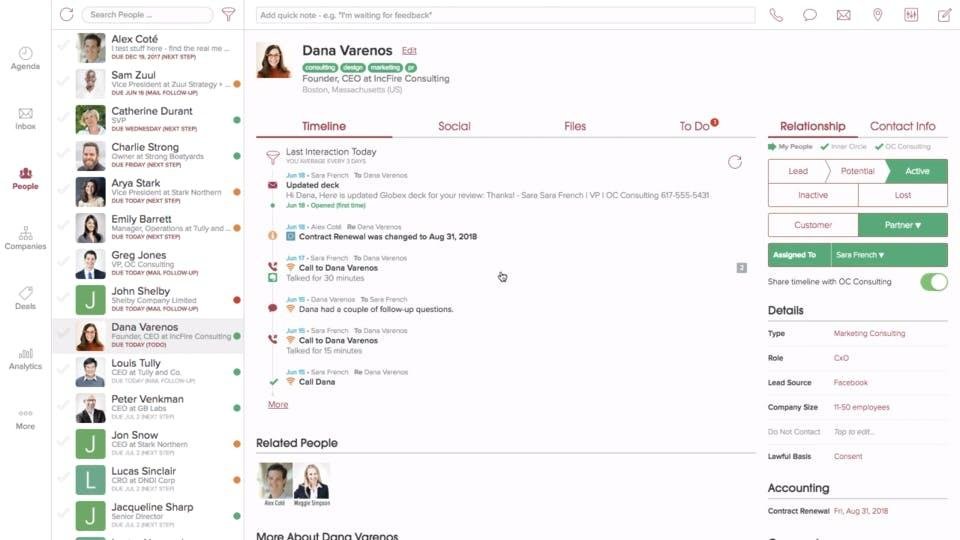Click the checkmark icon next to Call Dana

pyautogui.click(x=273, y=381)
